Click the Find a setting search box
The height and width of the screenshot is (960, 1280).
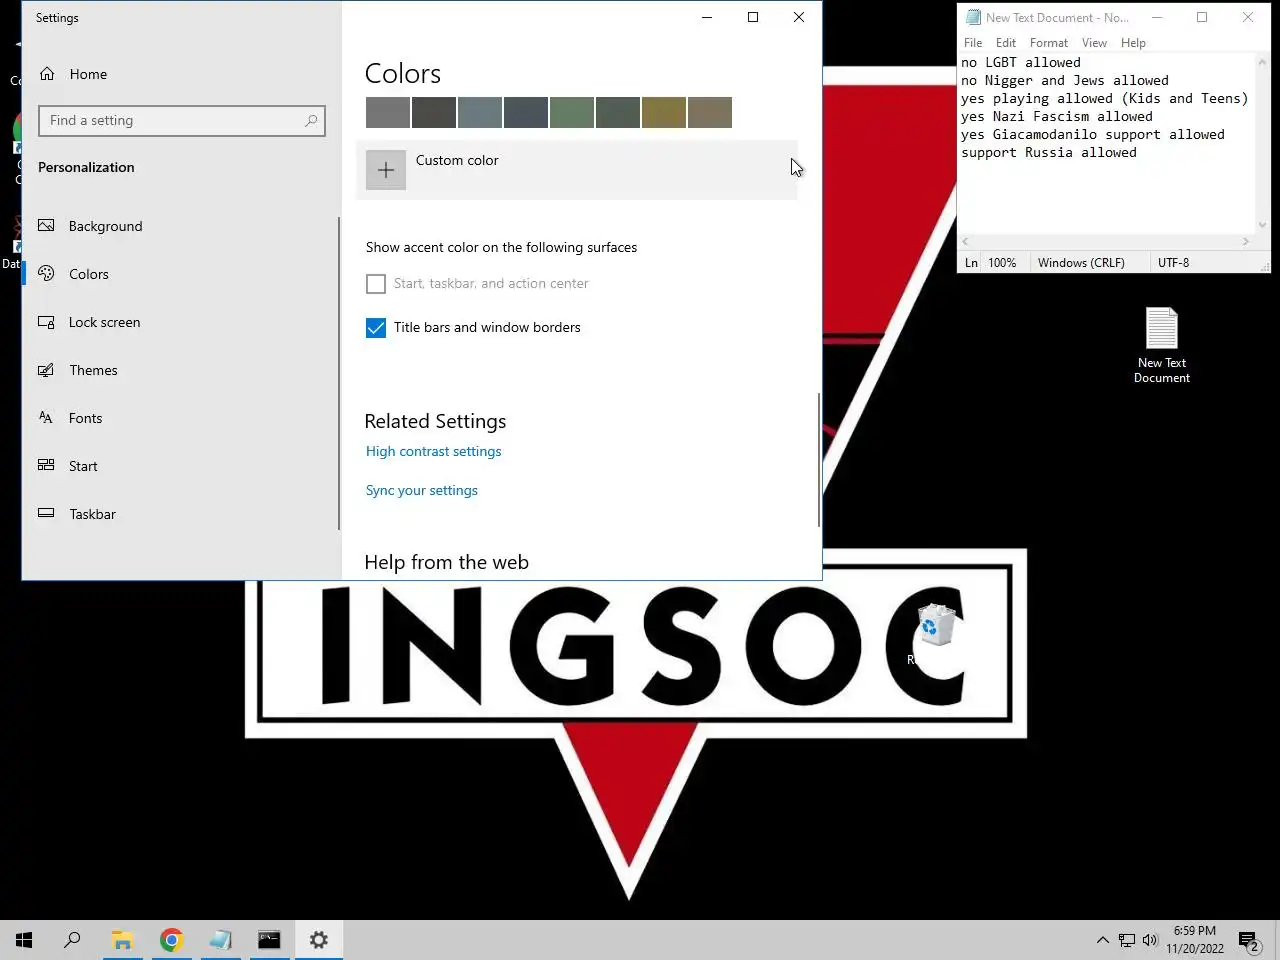tap(182, 120)
